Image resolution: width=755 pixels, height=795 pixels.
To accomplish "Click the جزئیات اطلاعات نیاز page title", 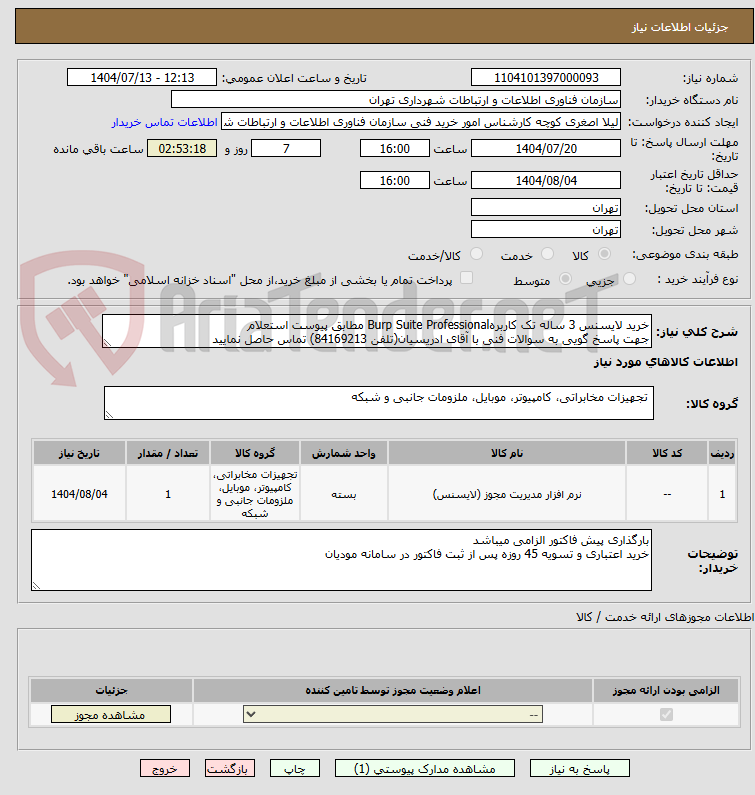I will click(x=680, y=27).
